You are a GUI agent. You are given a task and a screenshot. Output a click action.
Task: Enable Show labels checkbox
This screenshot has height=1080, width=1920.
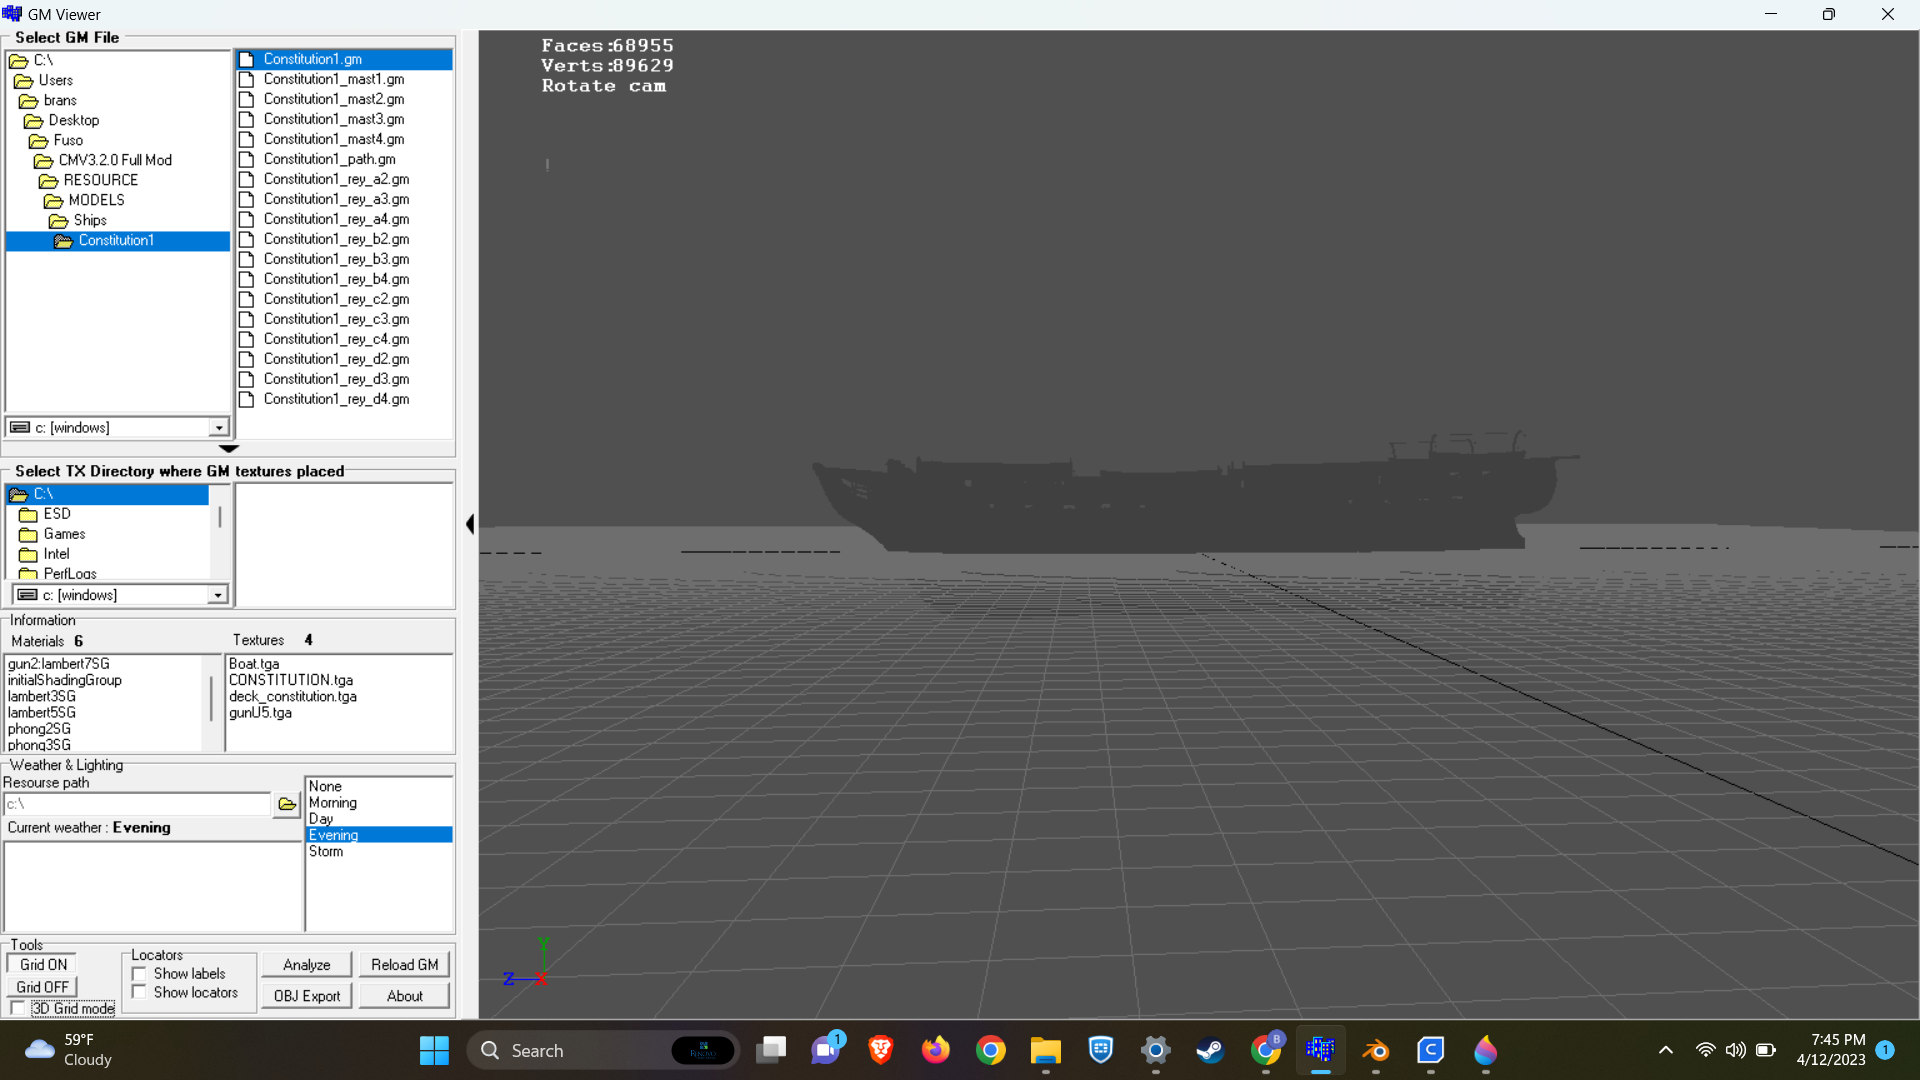coord(139,974)
